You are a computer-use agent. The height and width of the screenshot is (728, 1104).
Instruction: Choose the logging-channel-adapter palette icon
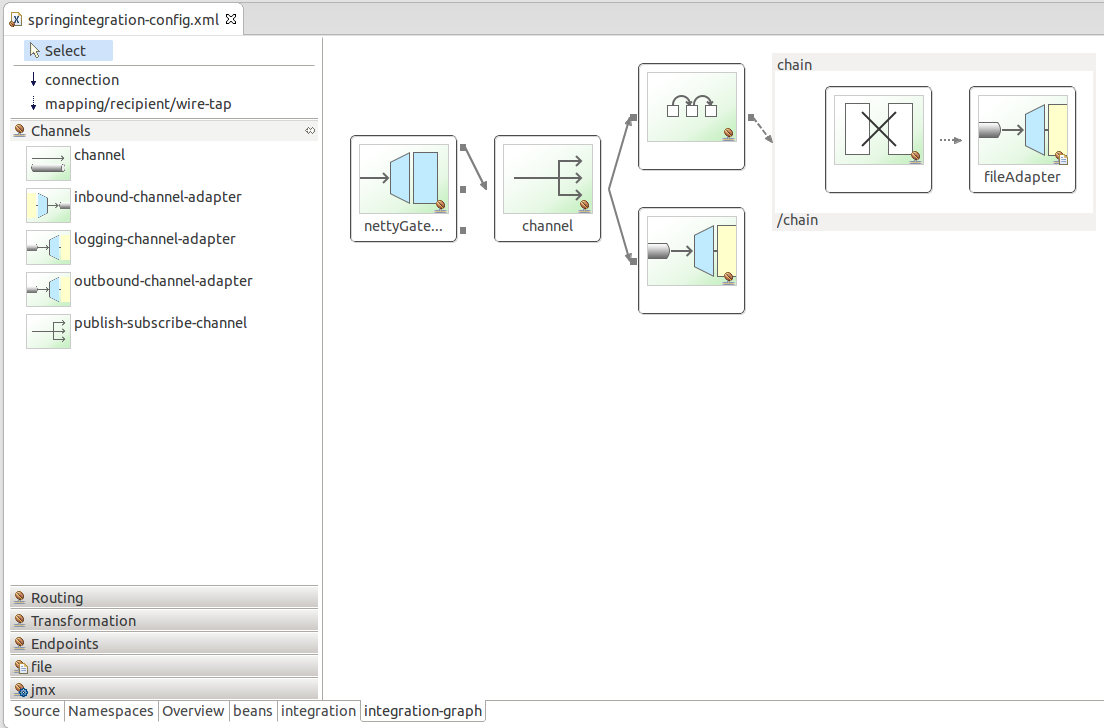point(49,247)
